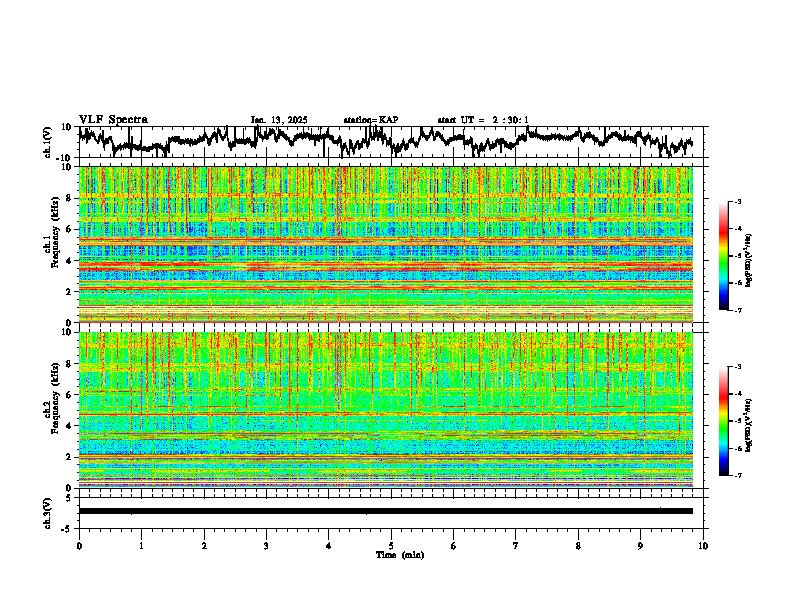Click time axis tick label "3"
Viewport: 792px width, 612px height.
click(x=266, y=546)
